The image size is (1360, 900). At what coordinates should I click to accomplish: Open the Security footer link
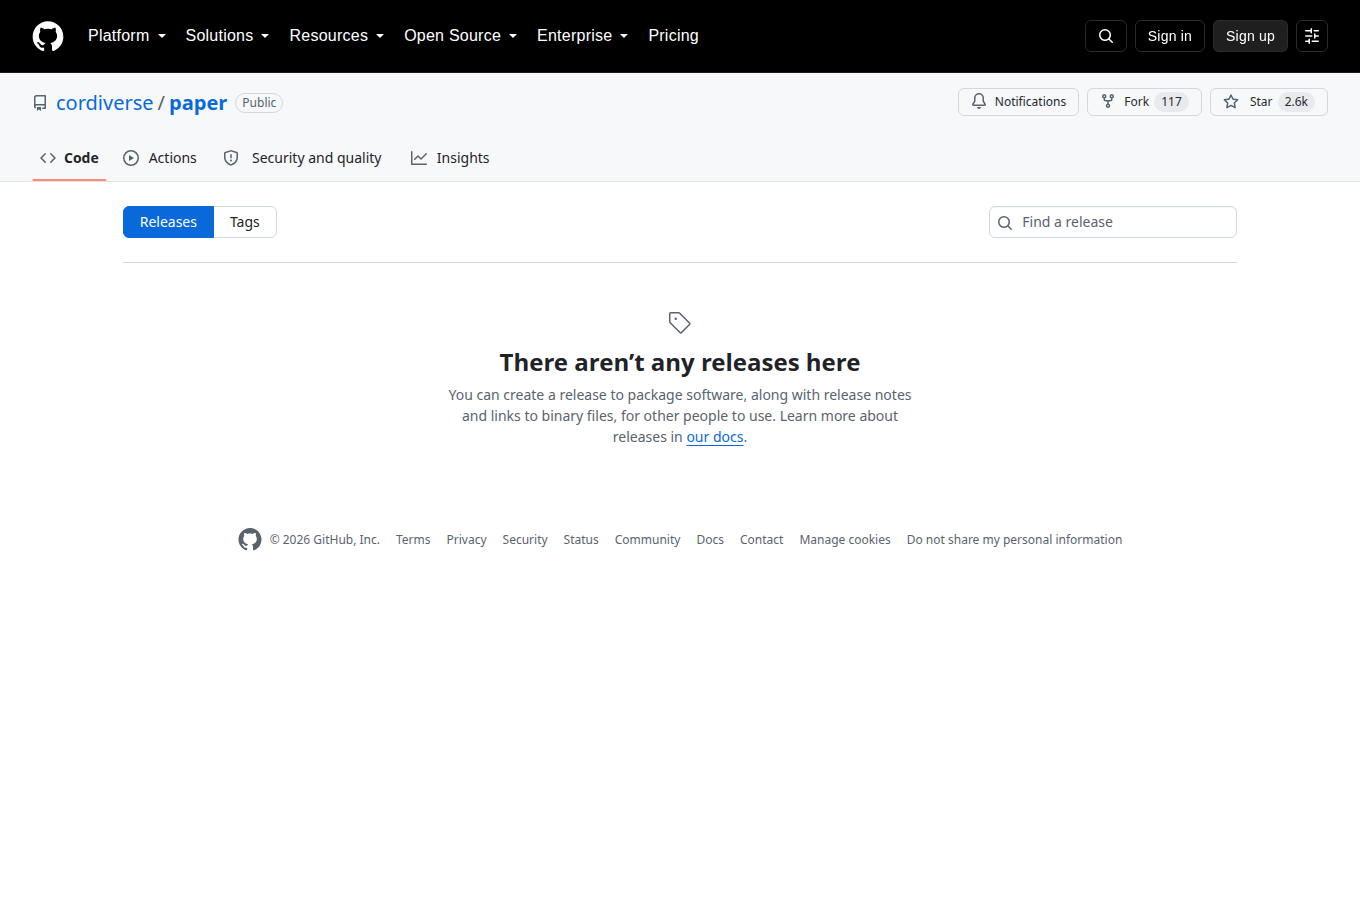[x=525, y=540]
